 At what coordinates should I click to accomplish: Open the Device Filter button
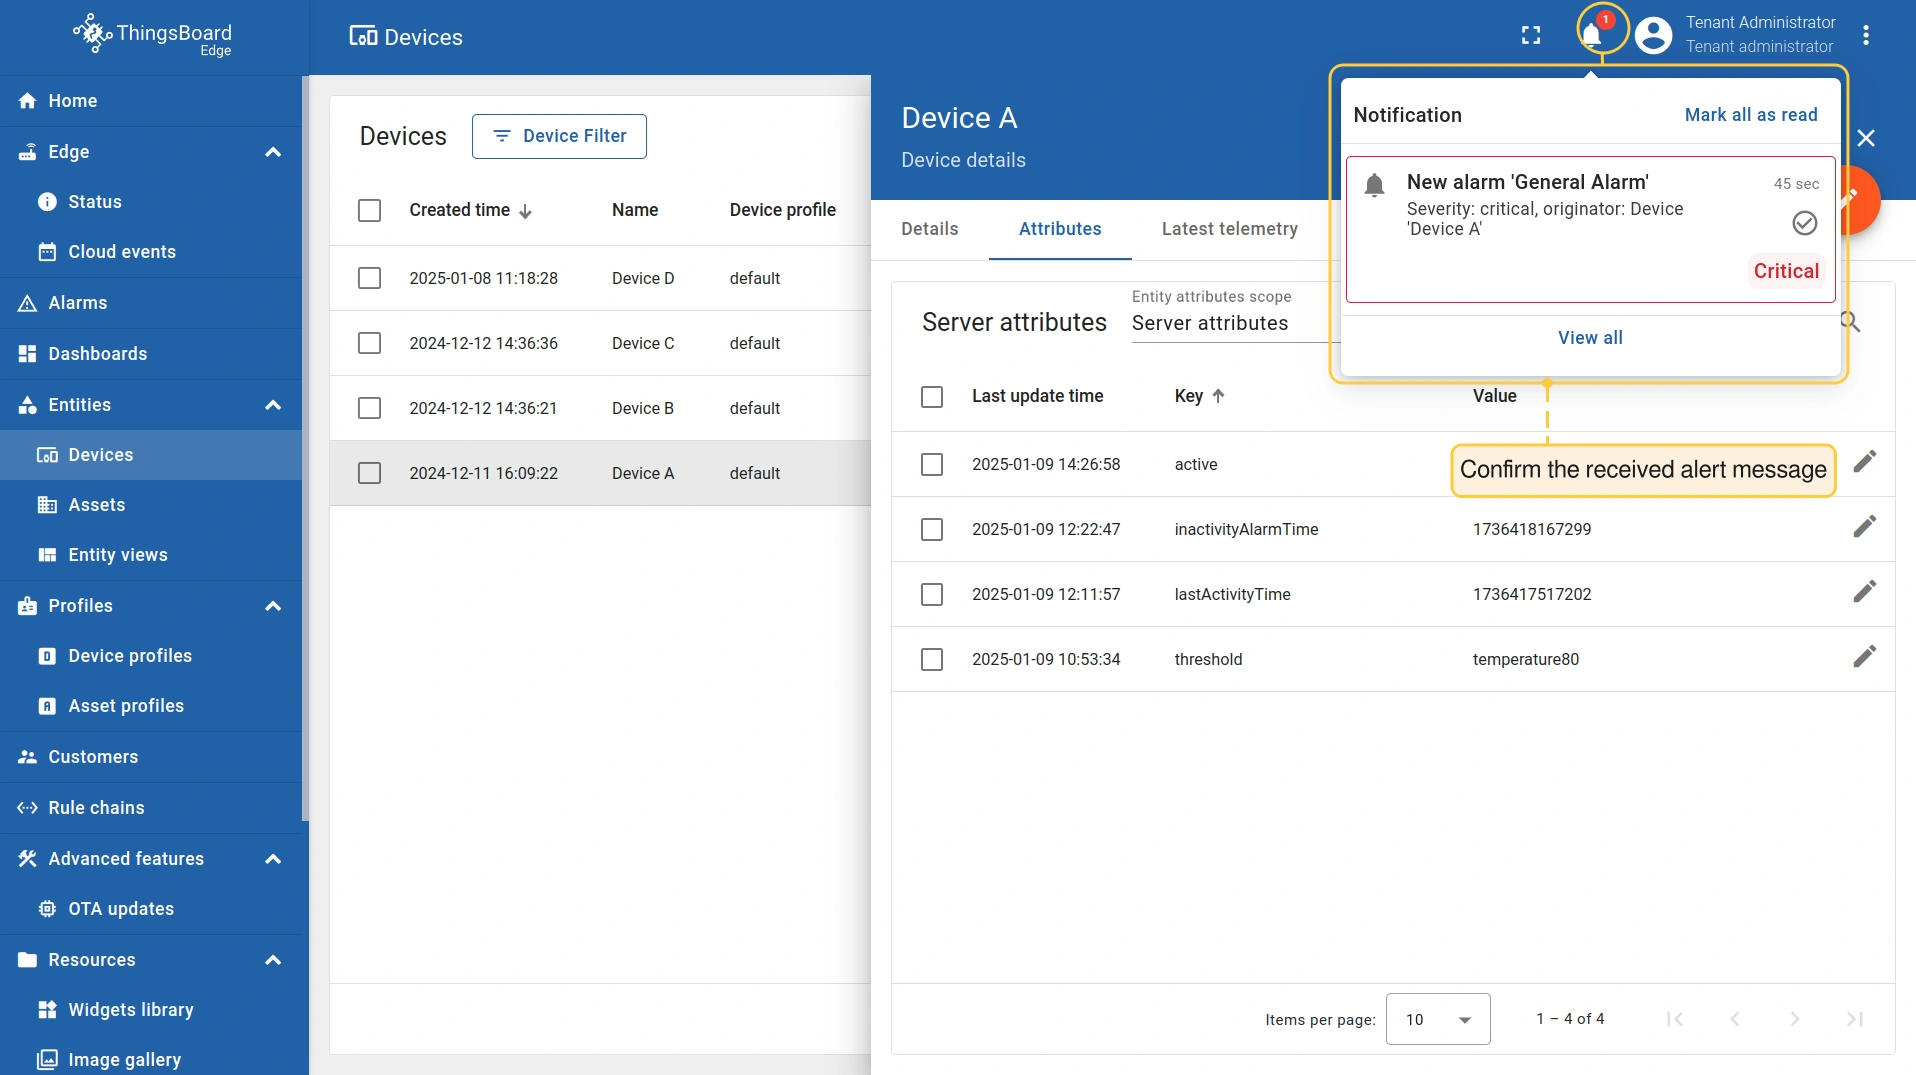pyautogui.click(x=559, y=136)
